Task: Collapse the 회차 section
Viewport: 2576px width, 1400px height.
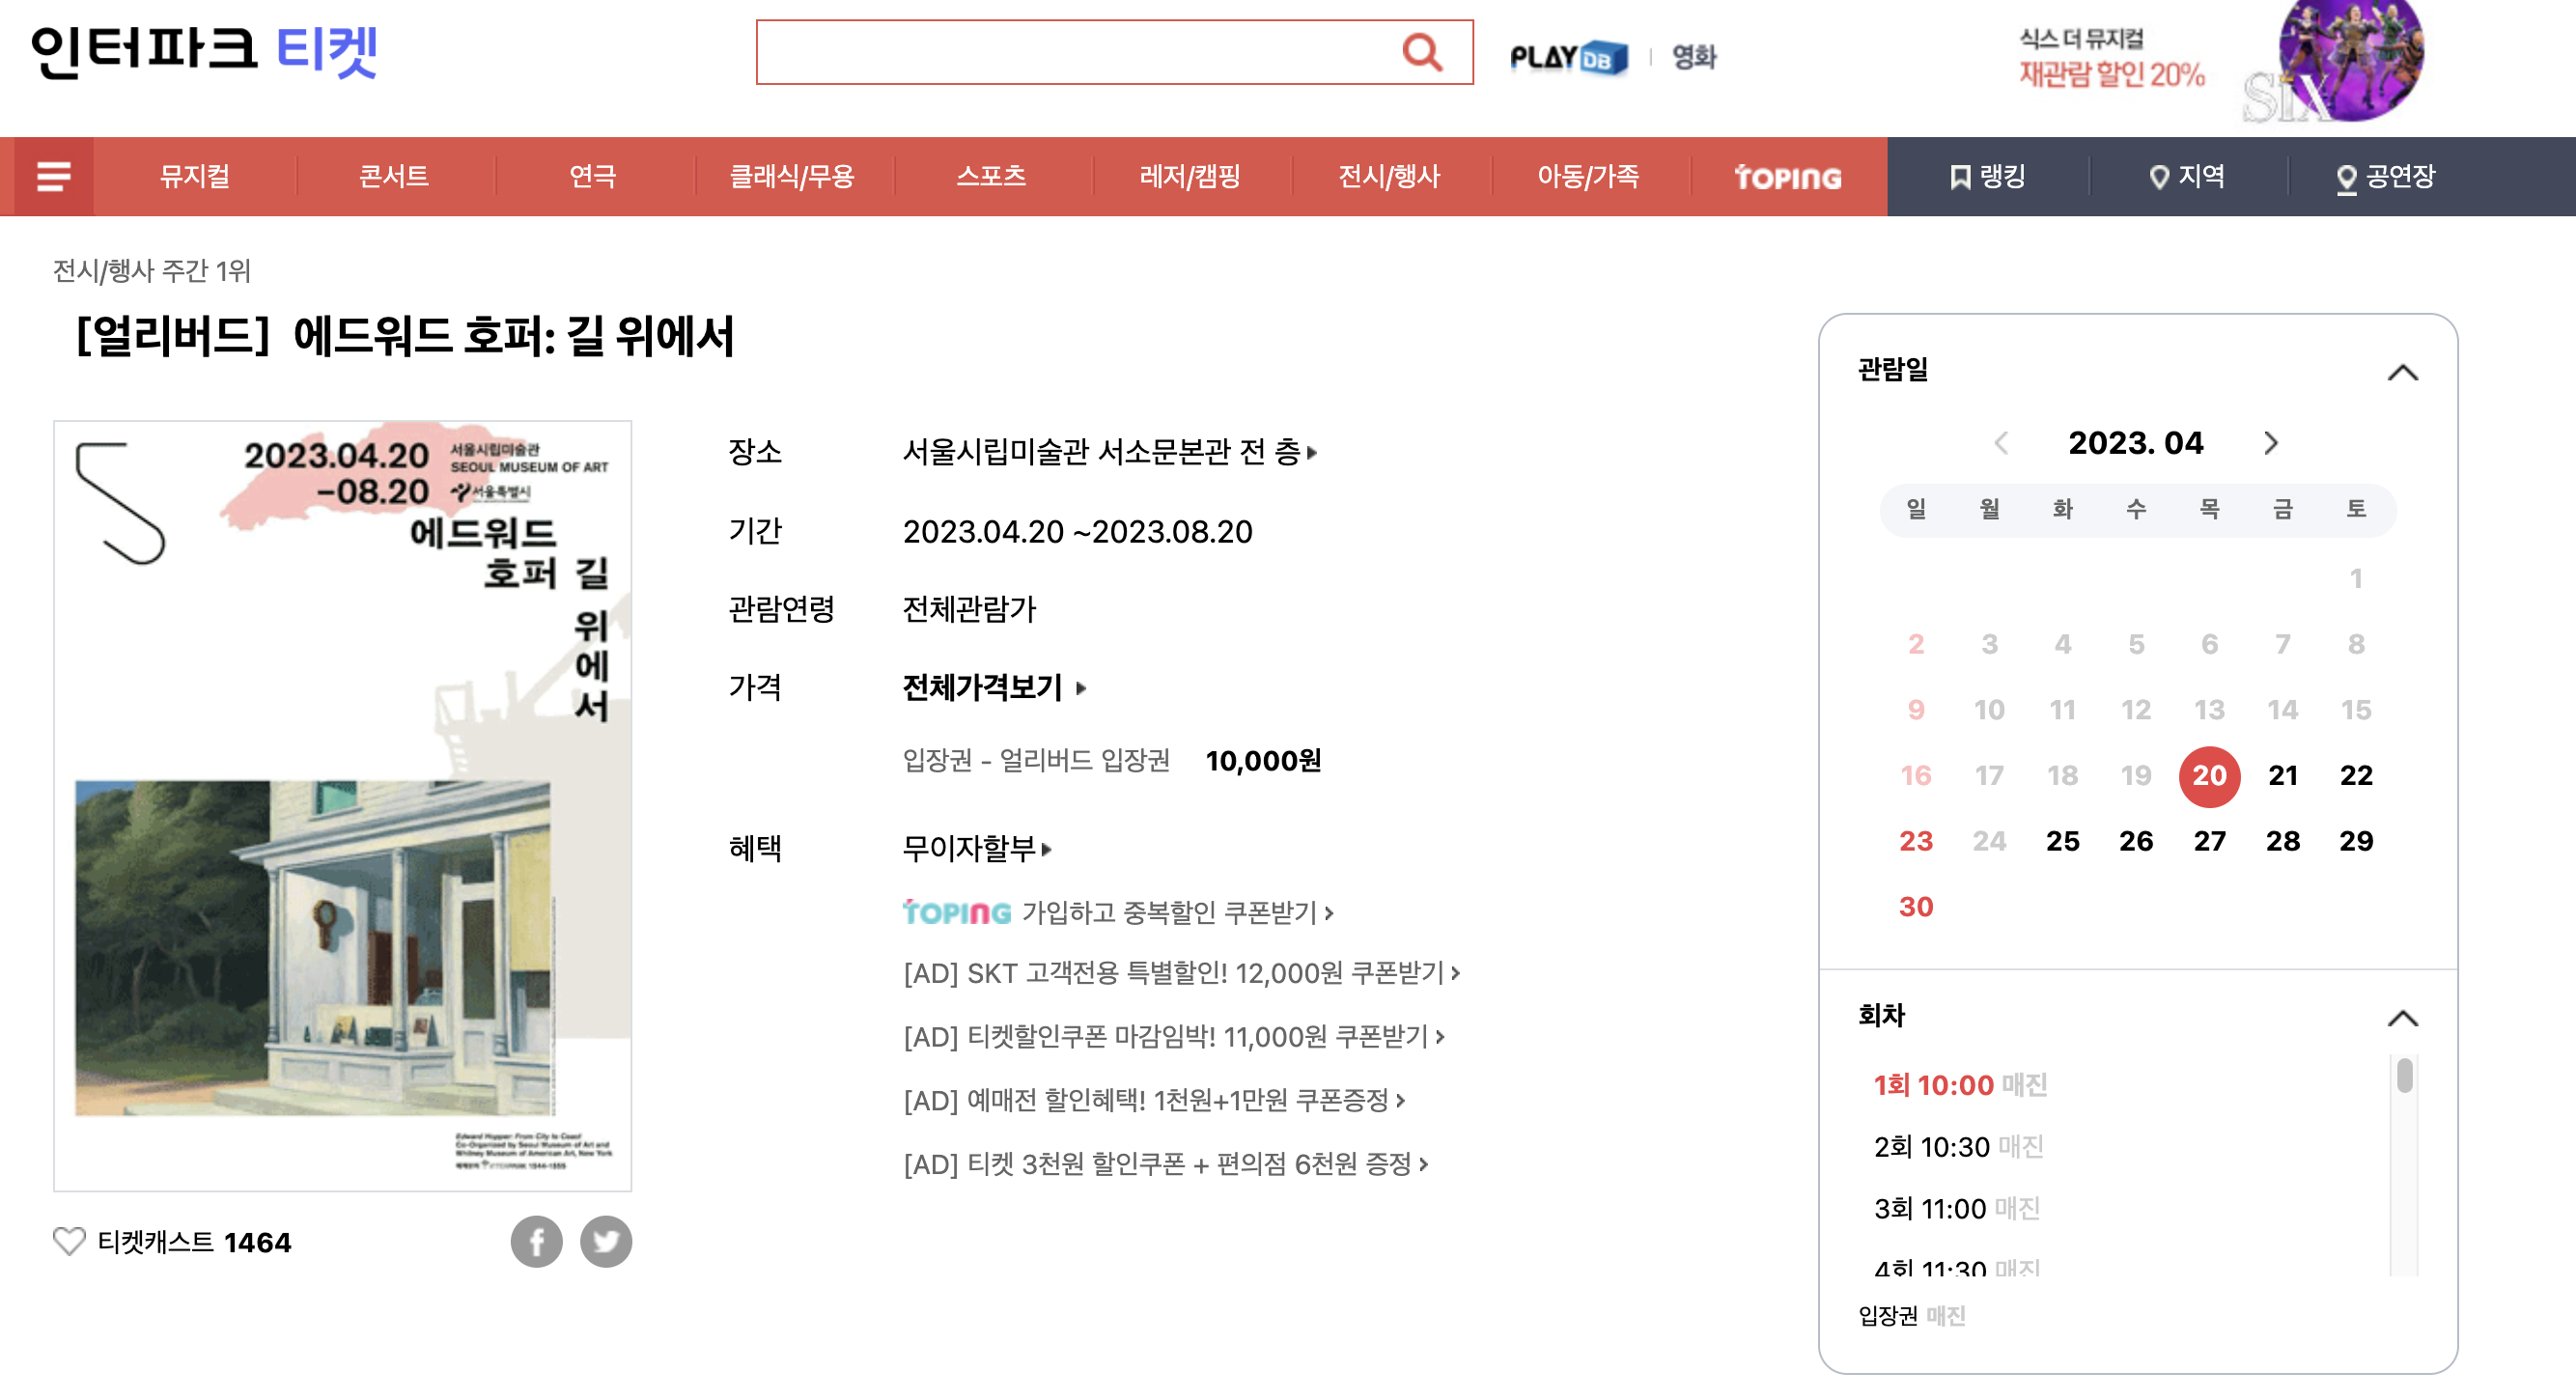Action: tap(2402, 1018)
